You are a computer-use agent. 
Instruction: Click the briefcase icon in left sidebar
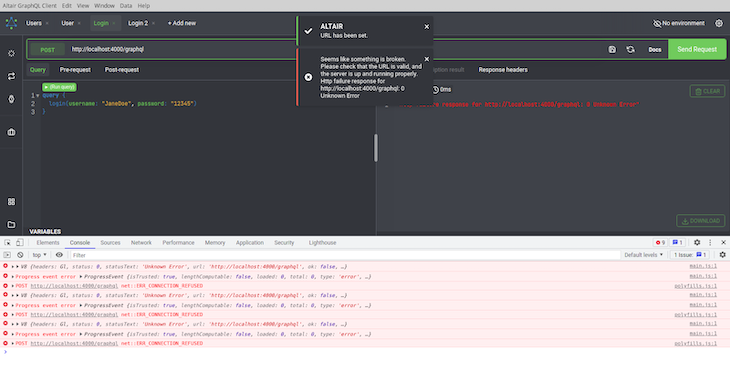(11, 132)
